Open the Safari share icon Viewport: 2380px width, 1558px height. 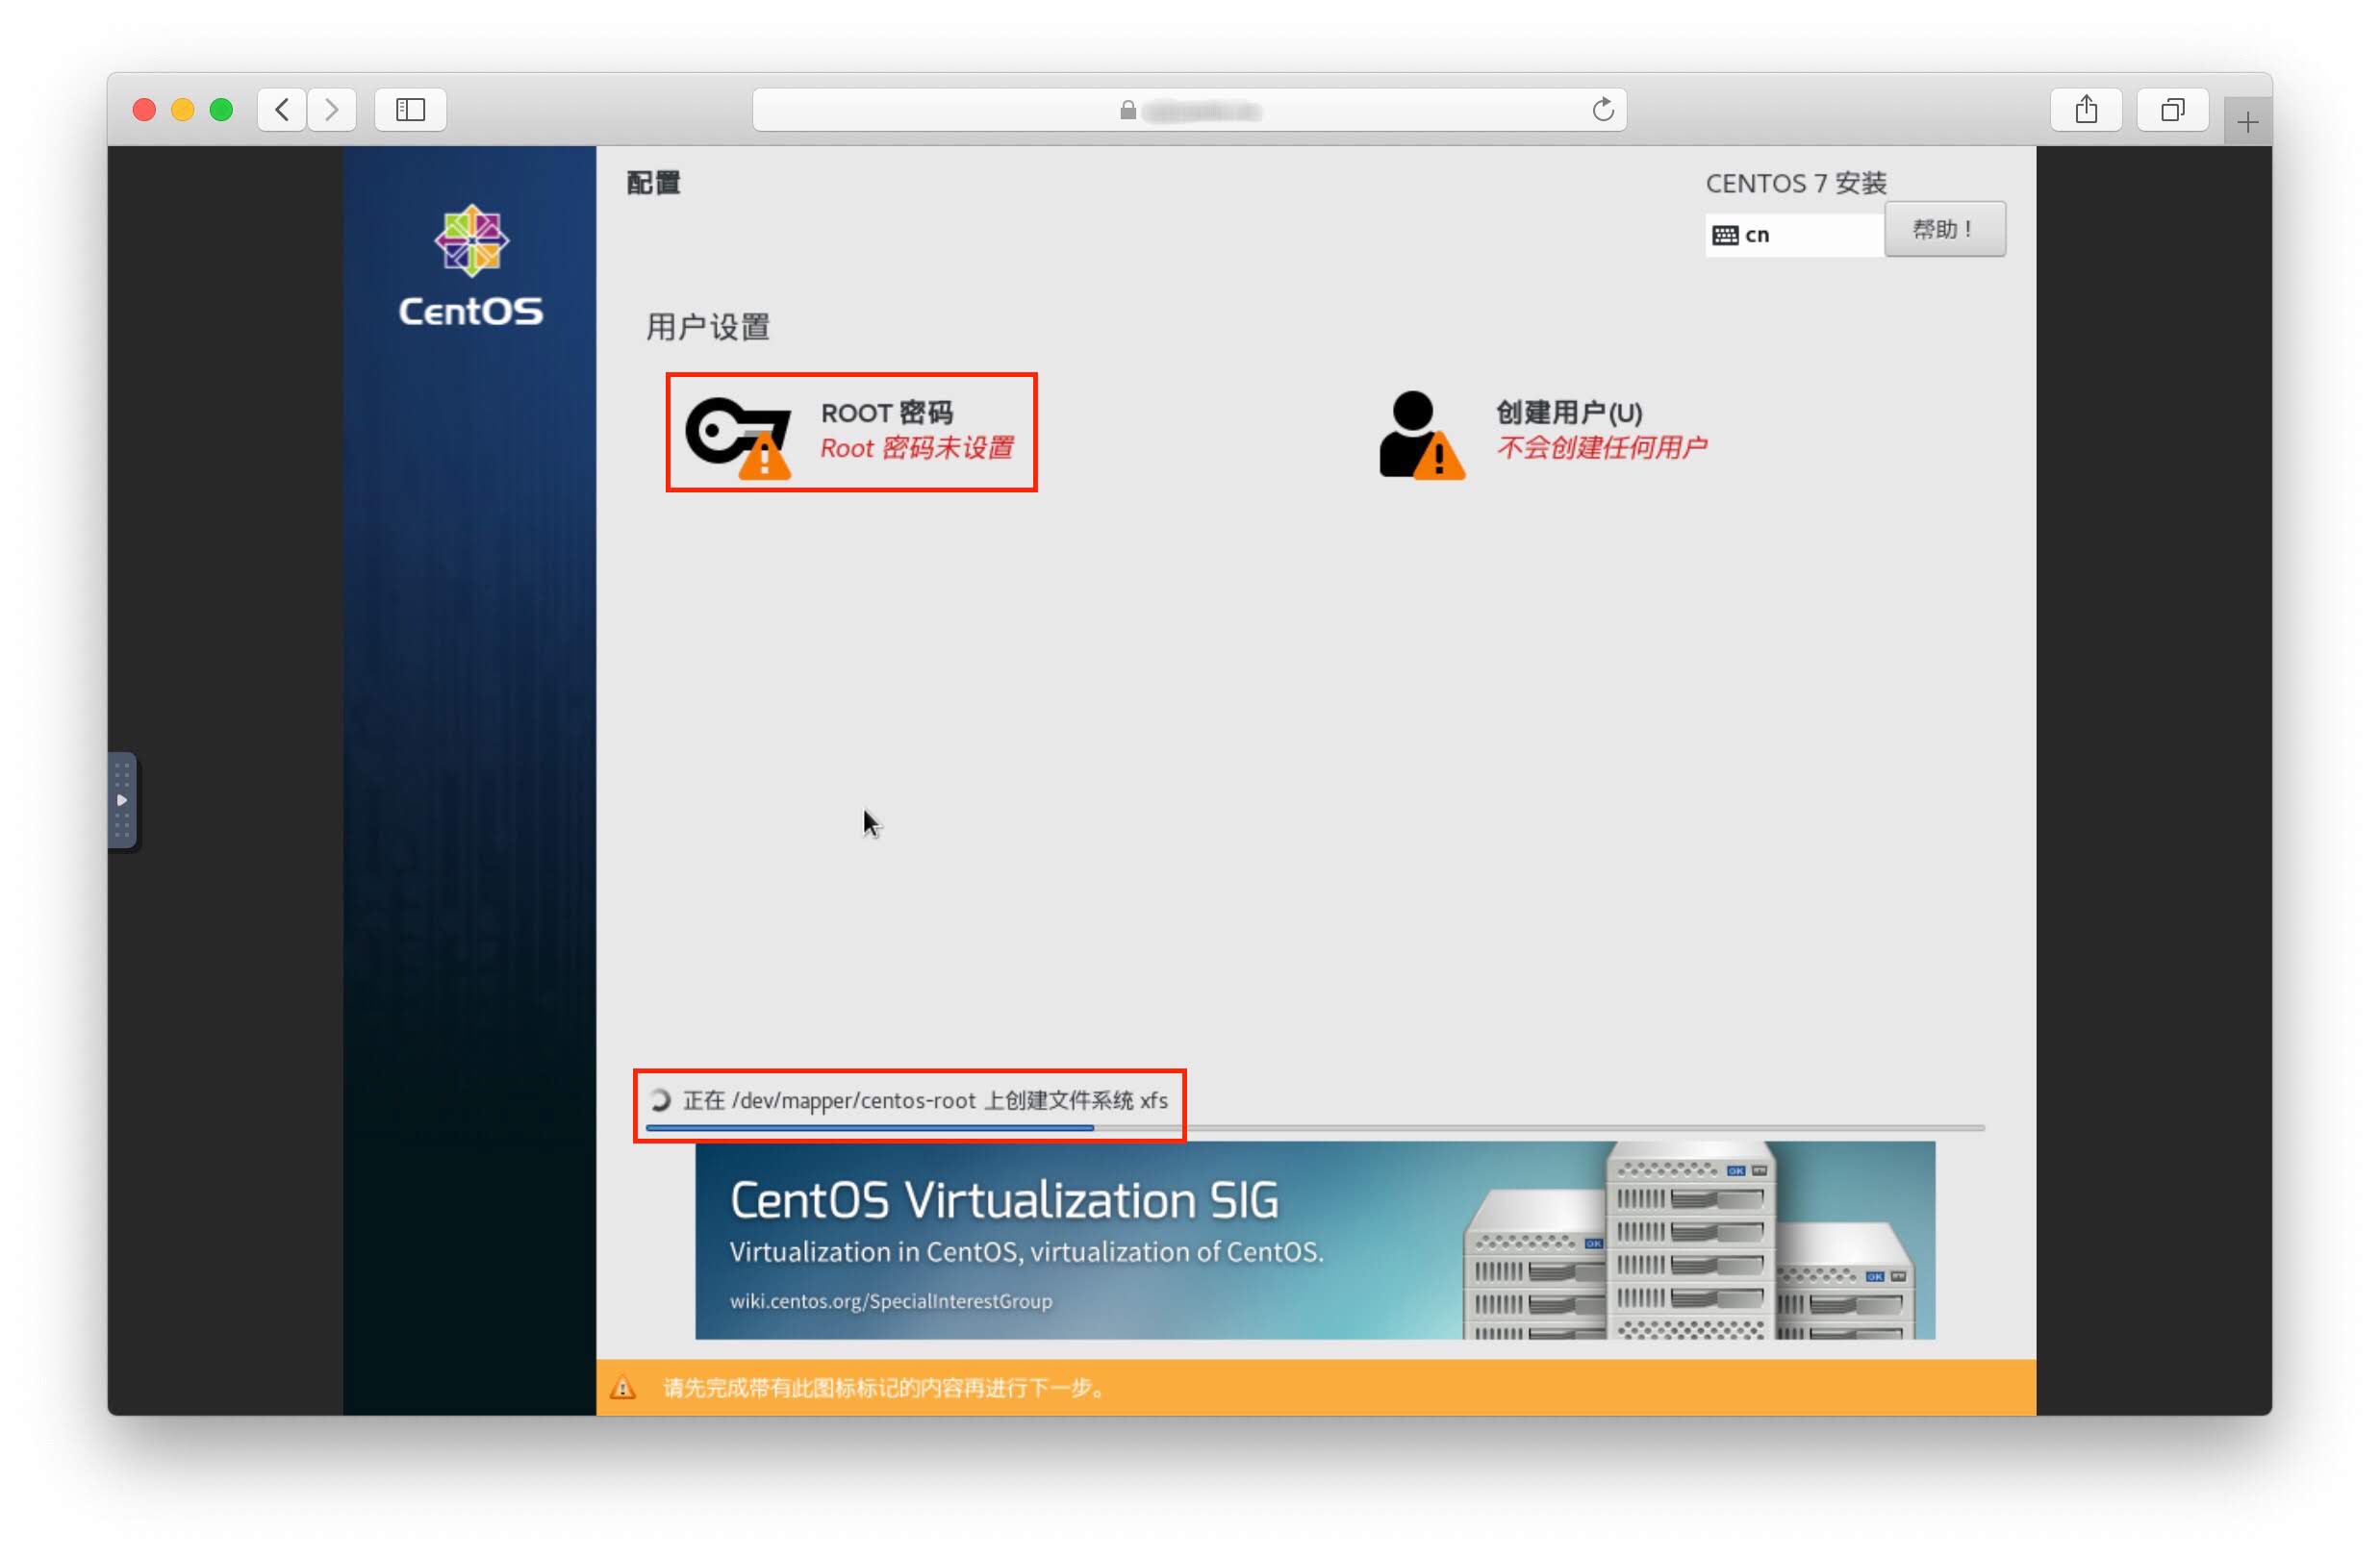coord(2086,109)
